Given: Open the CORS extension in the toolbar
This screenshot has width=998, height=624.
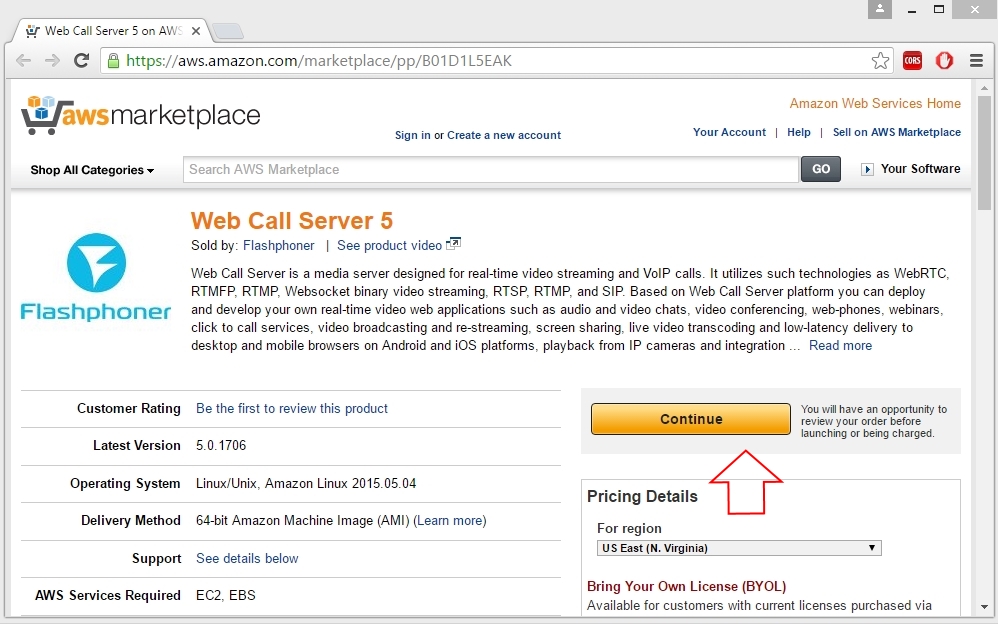Looking at the screenshot, I should [x=912, y=60].
